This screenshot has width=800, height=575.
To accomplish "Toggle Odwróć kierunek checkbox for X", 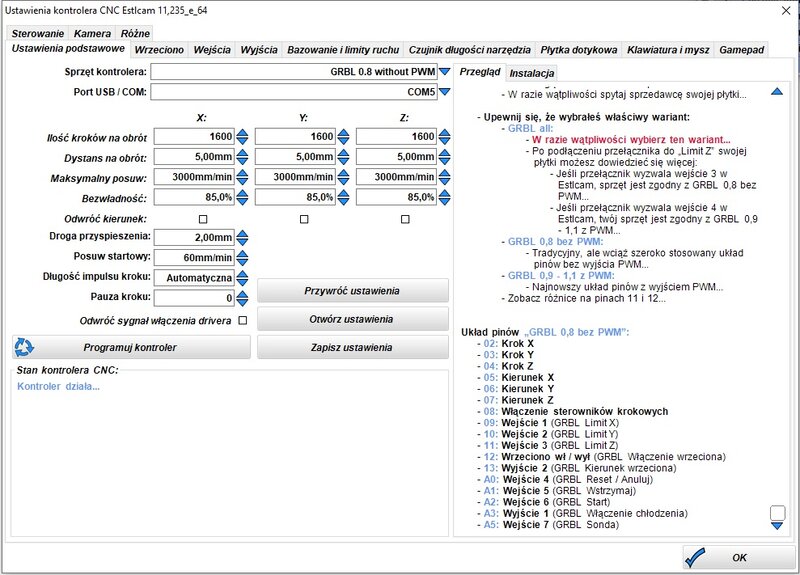I will click(x=203, y=219).
